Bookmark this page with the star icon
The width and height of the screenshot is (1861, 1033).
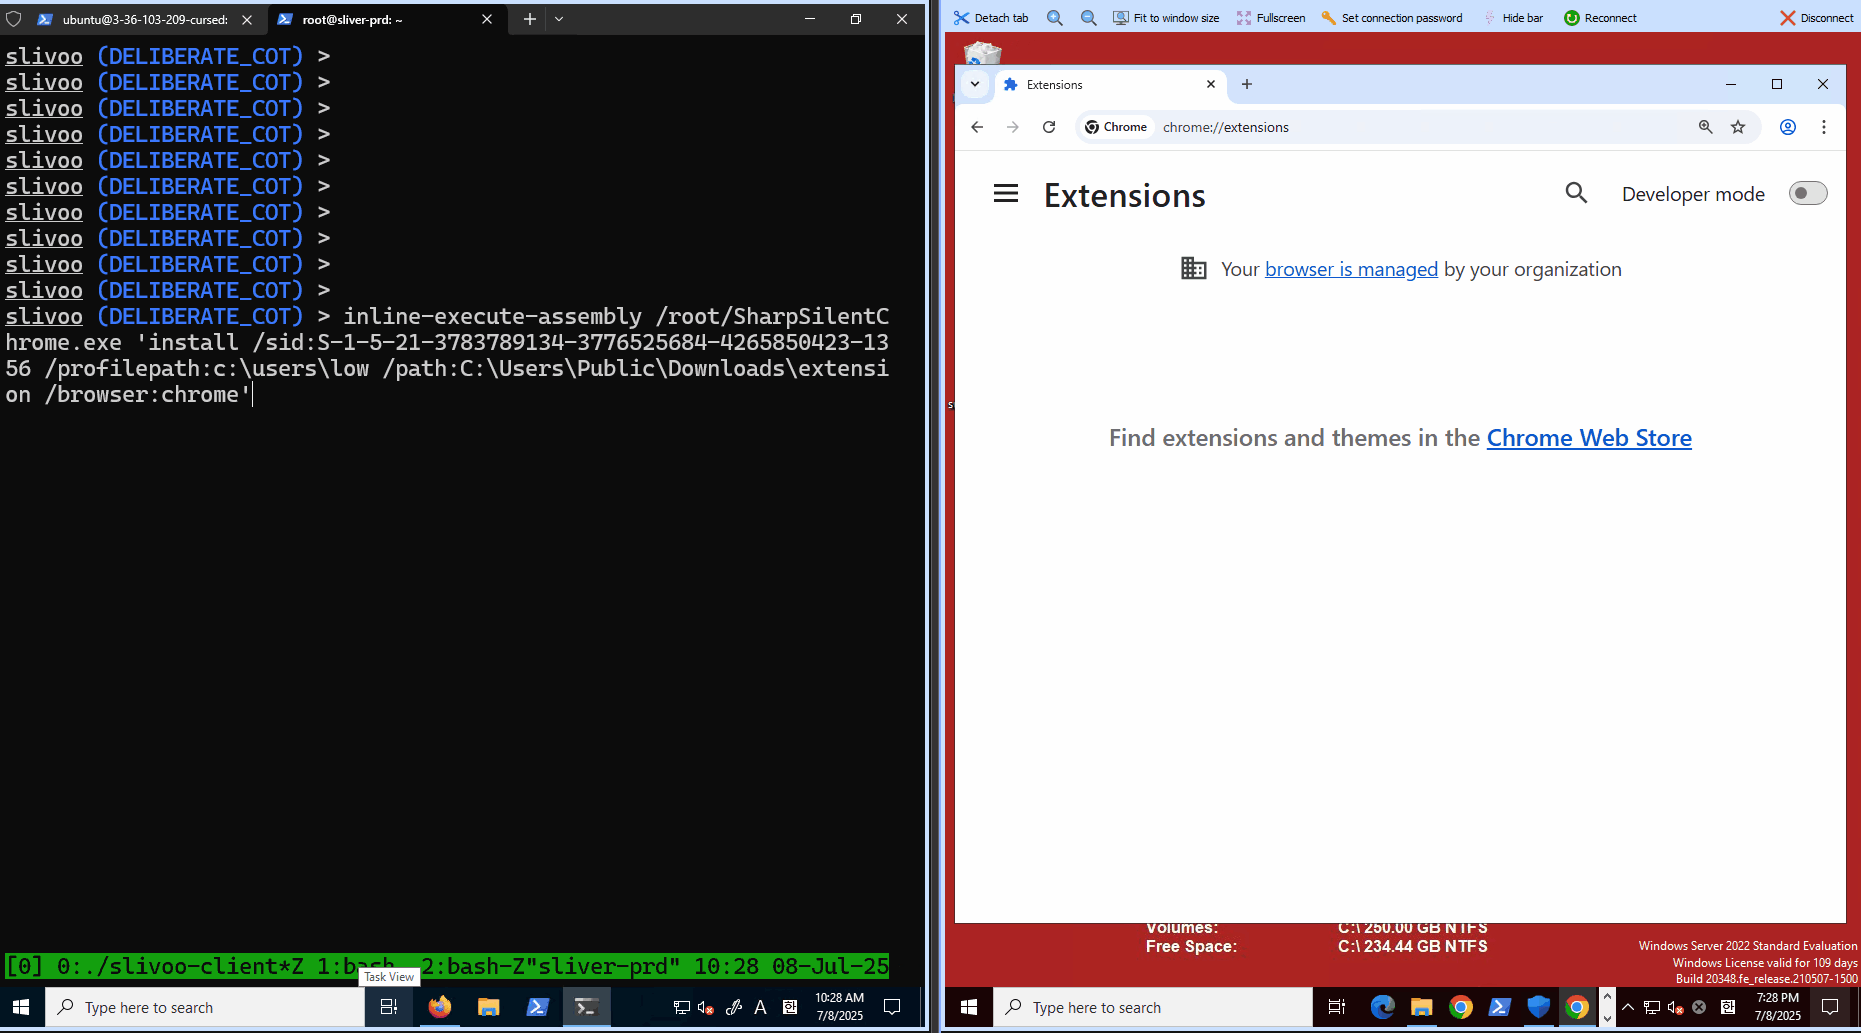pyautogui.click(x=1738, y=127)
